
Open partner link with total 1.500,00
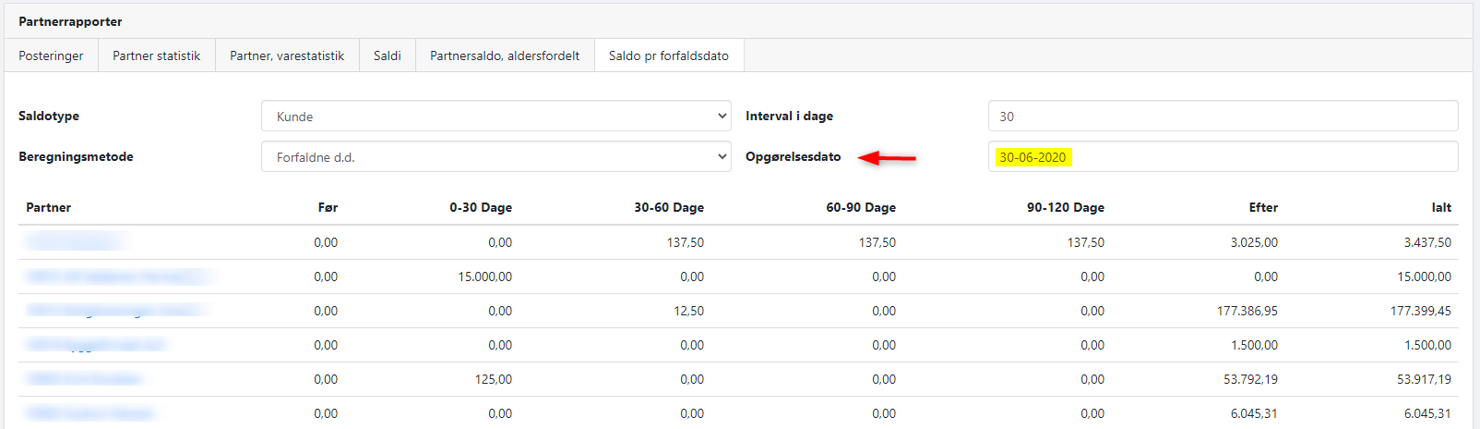(96, 345)
